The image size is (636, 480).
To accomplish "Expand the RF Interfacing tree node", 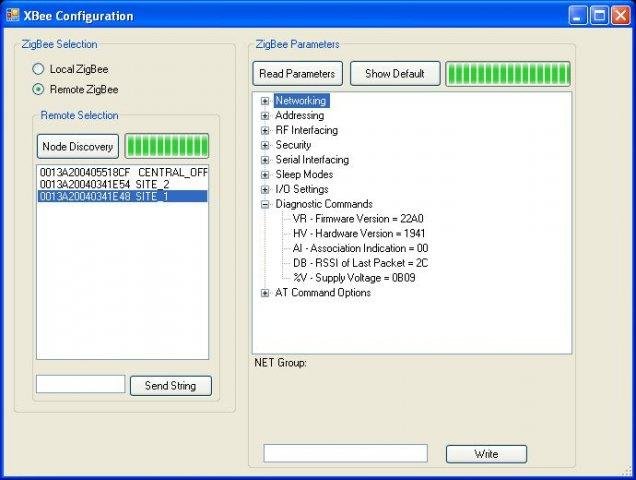I will (265, 130).
